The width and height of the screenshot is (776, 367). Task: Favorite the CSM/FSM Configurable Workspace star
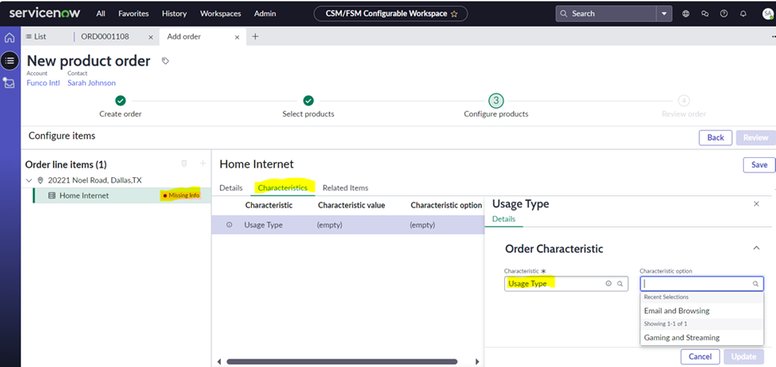pos(454,14)
